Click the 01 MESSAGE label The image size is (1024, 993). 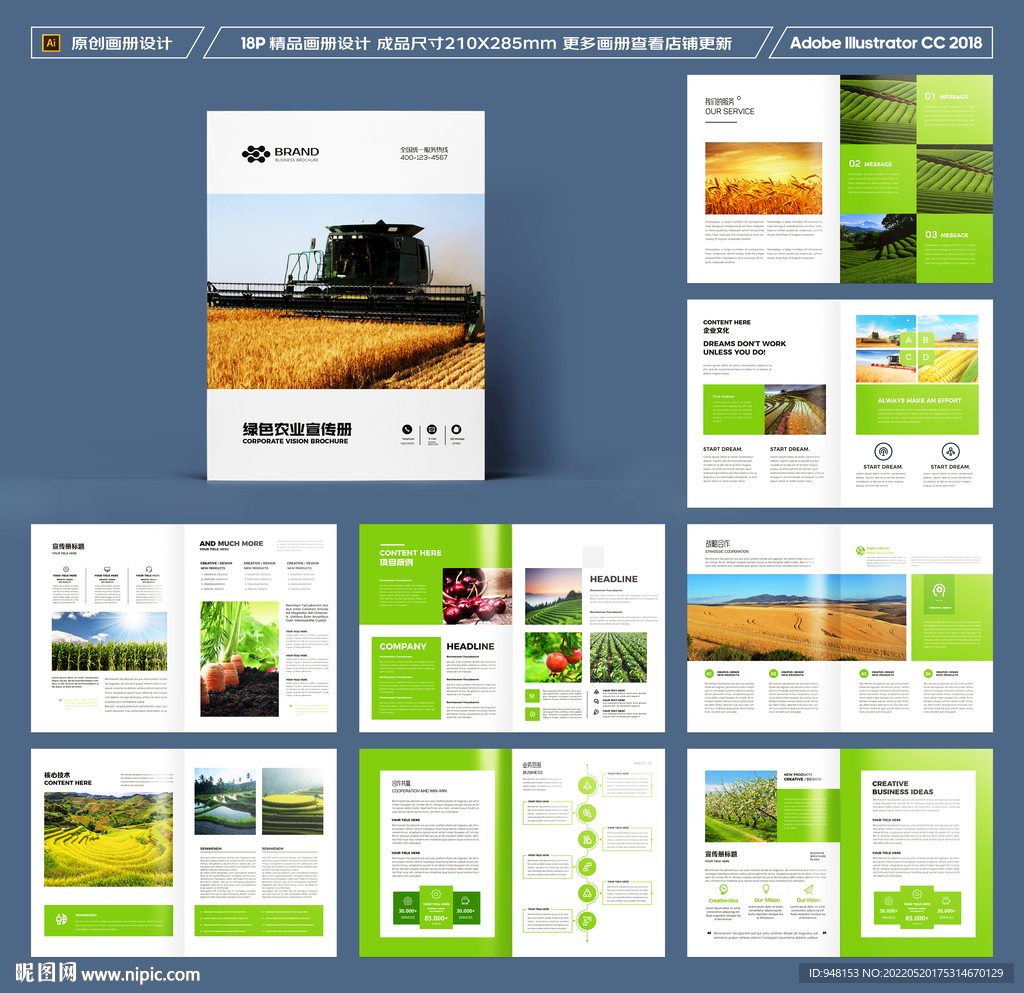click(946, 97)
